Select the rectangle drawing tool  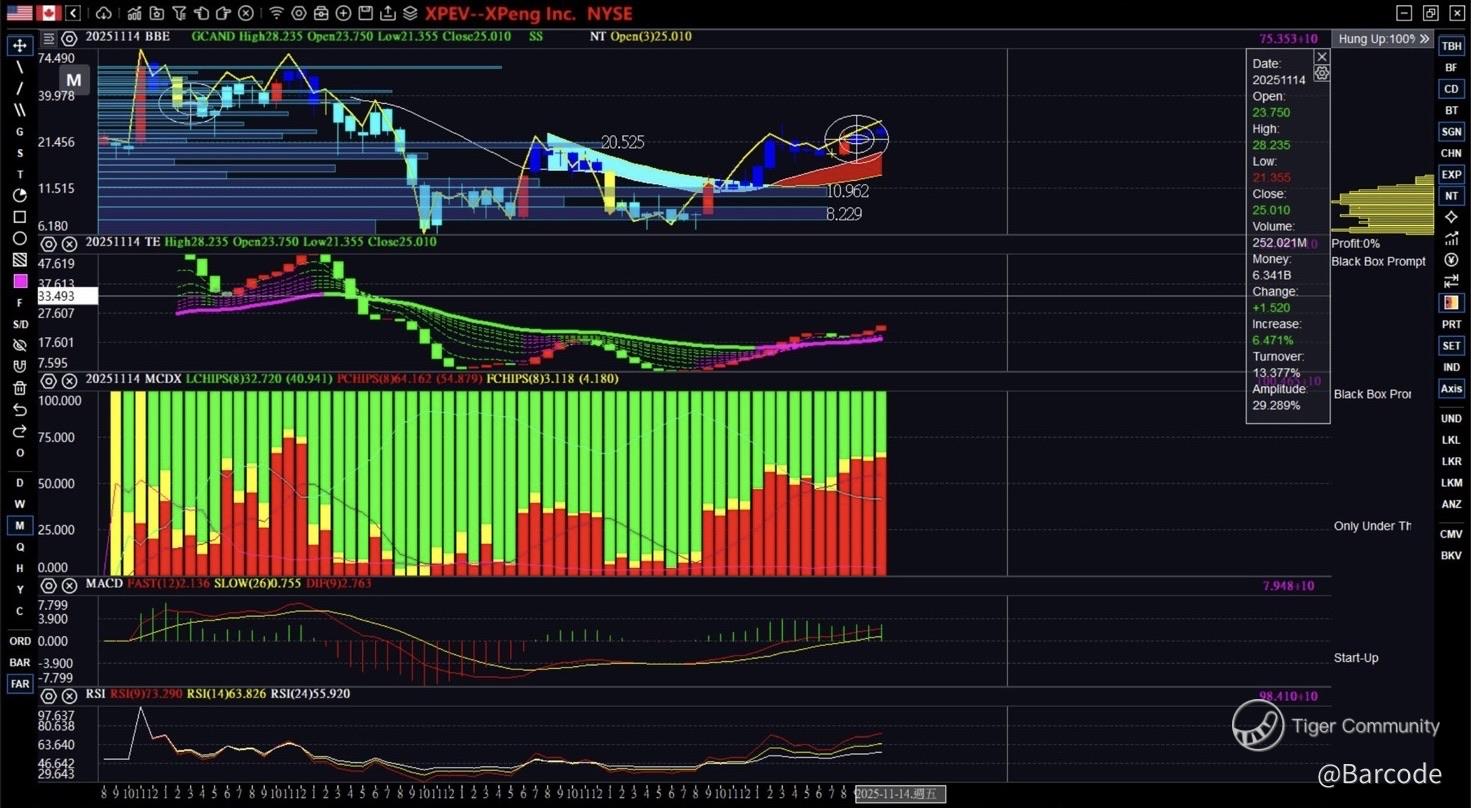pos(20,217)
